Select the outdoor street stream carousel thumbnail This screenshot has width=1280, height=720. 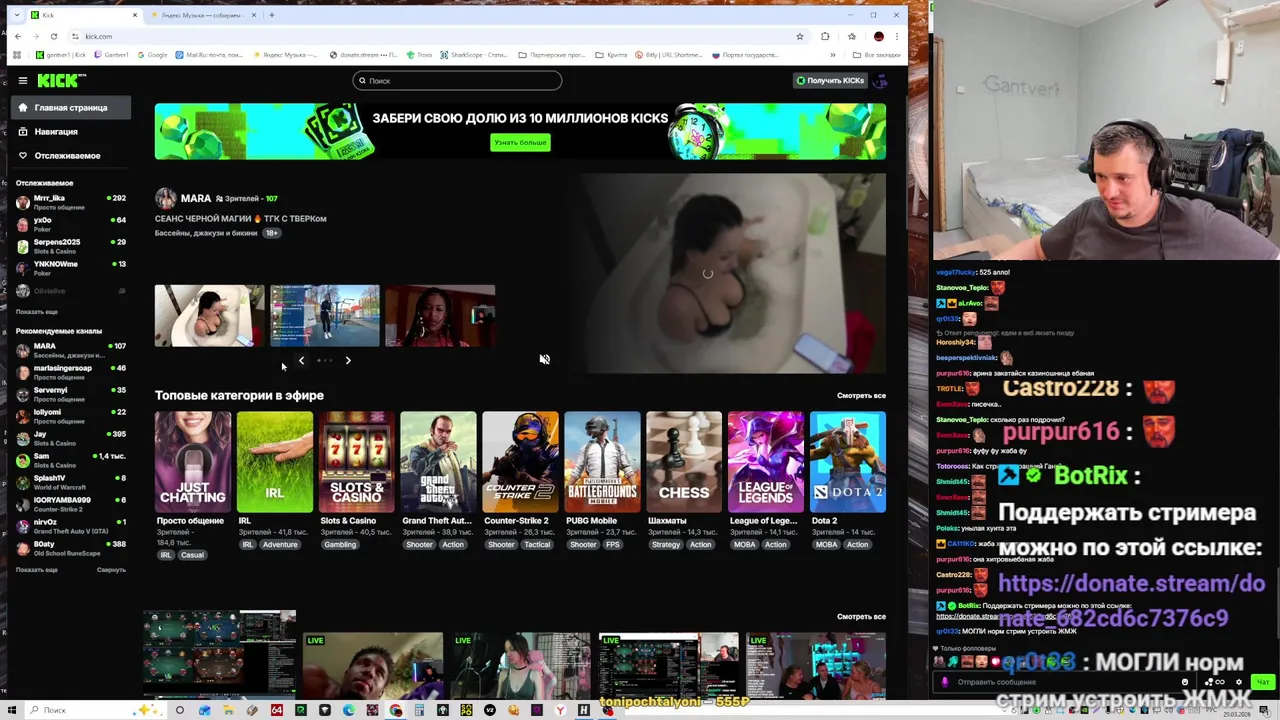[x=324, y=316]
